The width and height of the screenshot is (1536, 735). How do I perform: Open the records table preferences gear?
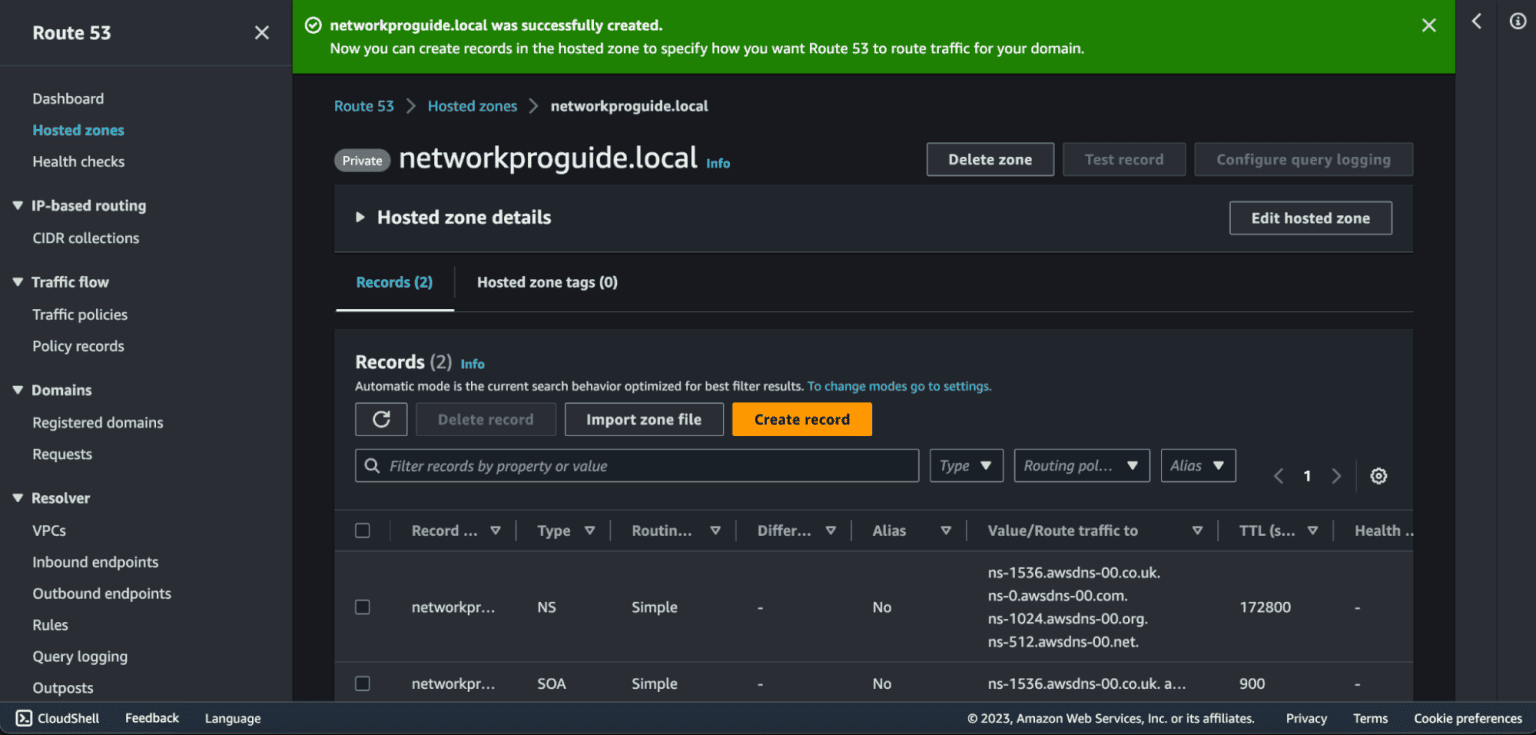click(1379, 476)
